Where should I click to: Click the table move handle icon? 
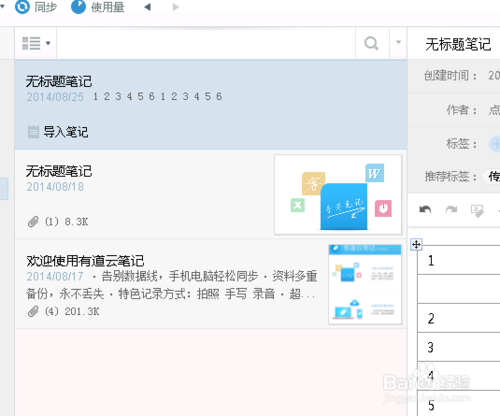coord(416,245)
